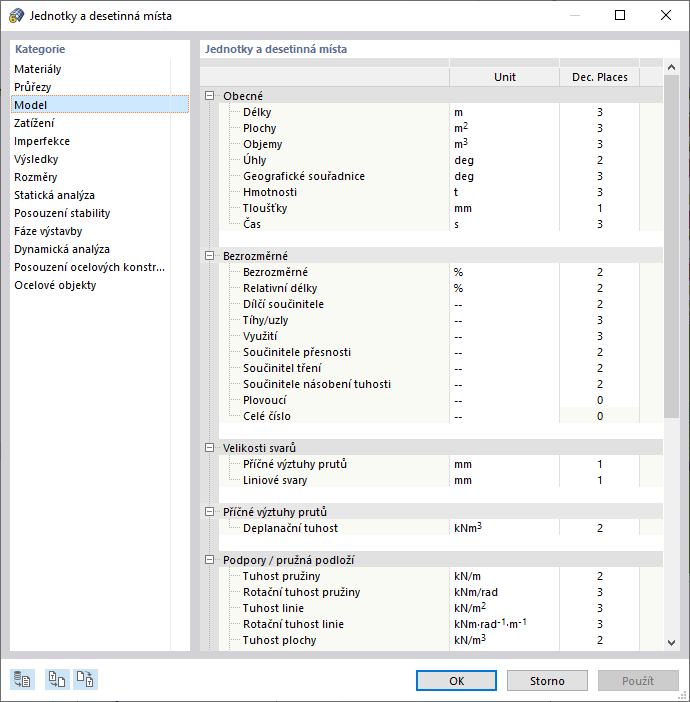Click the decimal places cell for Čas
This screenshot has height=702, width=690.
click(600, 224)
